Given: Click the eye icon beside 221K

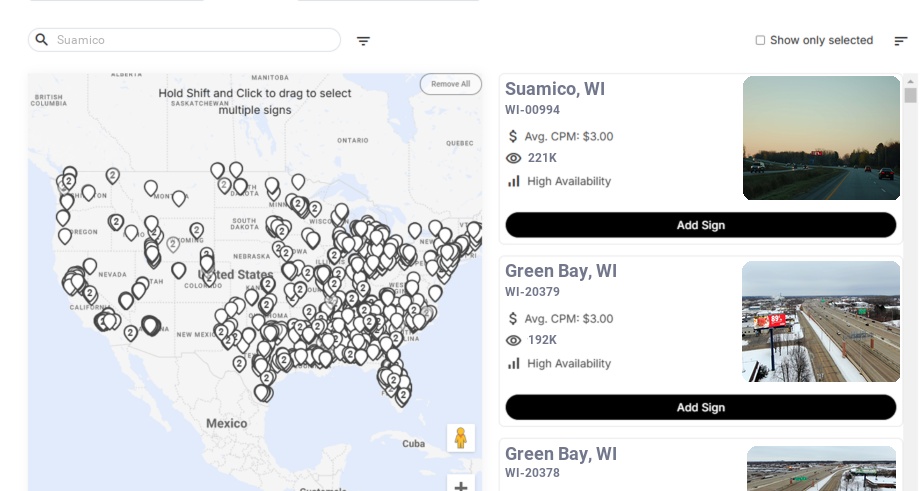Looking at the screenshot, I should coord(514,158).
